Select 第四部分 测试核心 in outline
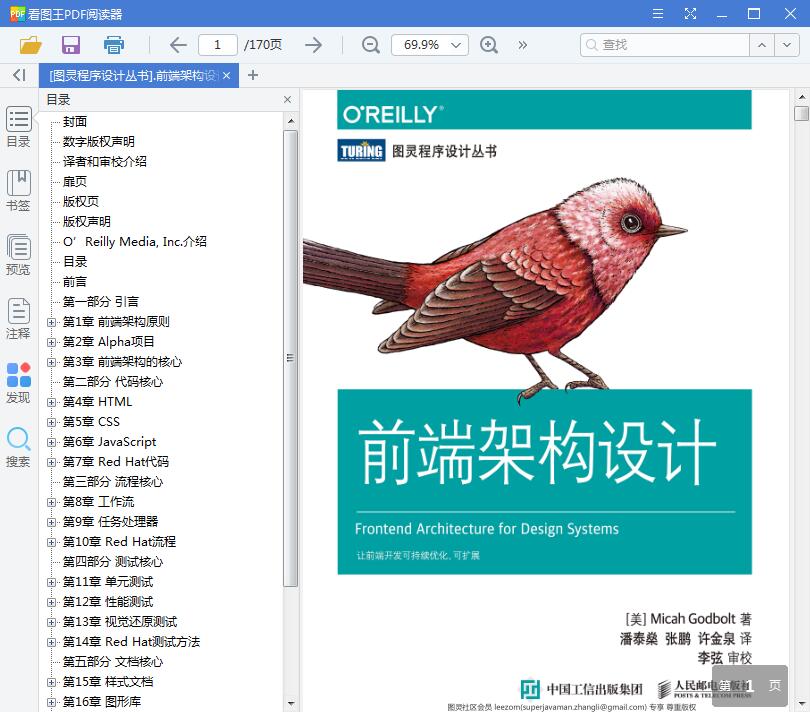 click(x=113, y=562)
